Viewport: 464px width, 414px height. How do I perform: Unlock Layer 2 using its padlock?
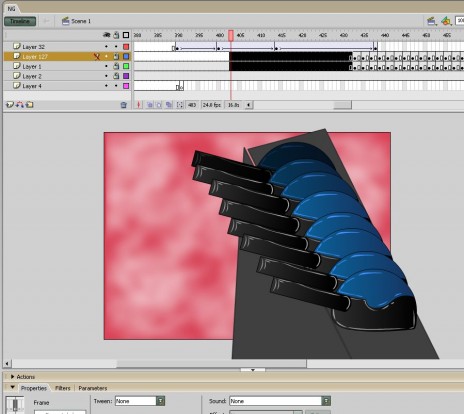click(116, 76)
